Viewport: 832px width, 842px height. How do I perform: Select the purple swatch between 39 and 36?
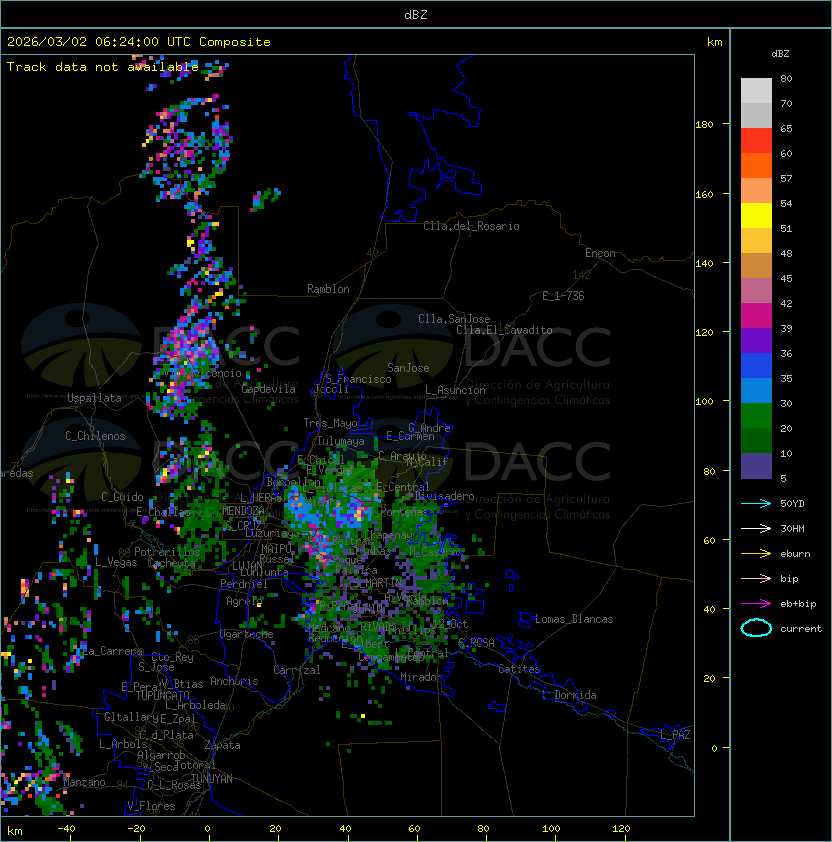point(756,340)
